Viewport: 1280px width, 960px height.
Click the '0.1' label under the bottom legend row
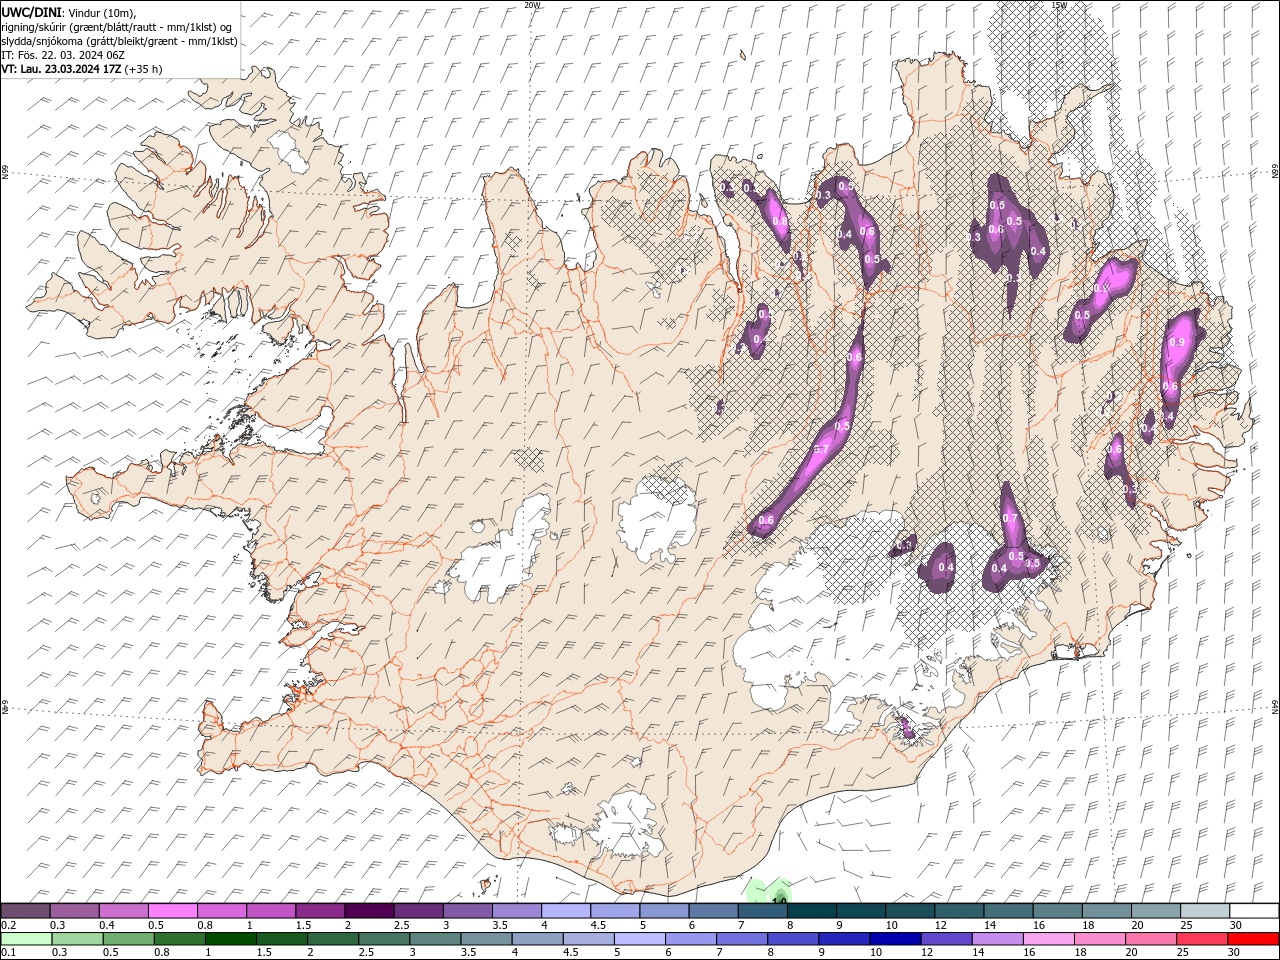(x=8, y=953)
